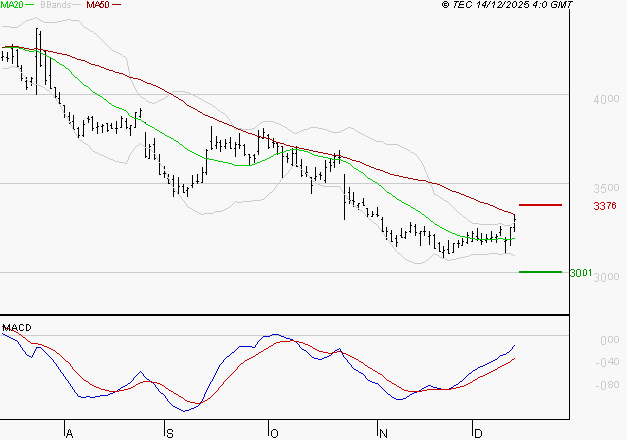Click the 3000 price axis label
Screen dimensions: 627x440
606,276
